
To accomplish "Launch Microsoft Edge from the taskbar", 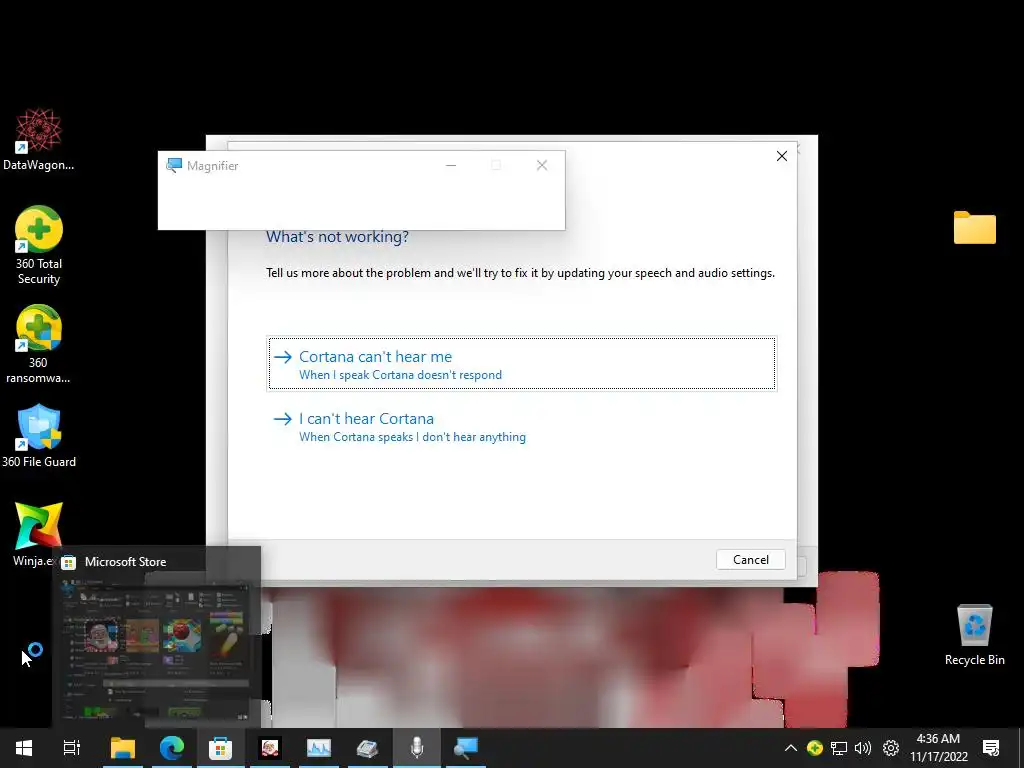I will pyautogui.click(x=172, y=748).
